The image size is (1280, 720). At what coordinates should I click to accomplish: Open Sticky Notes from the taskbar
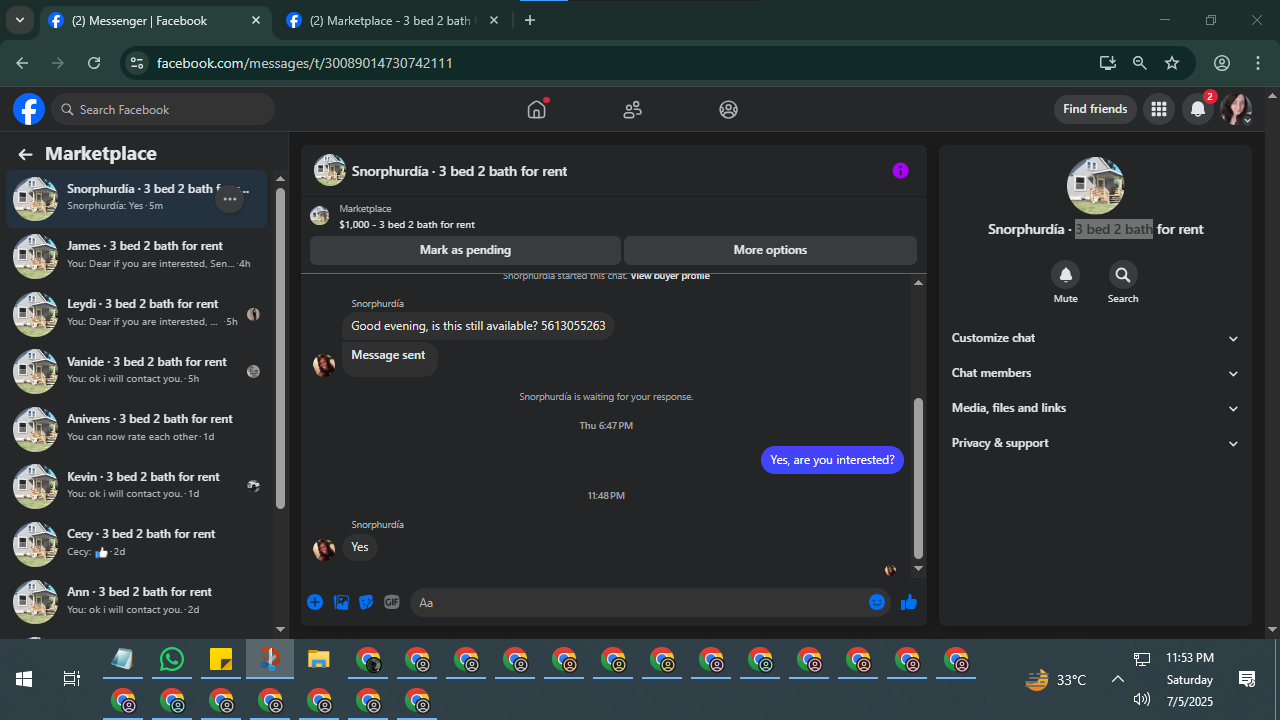[x=221, y=659]
